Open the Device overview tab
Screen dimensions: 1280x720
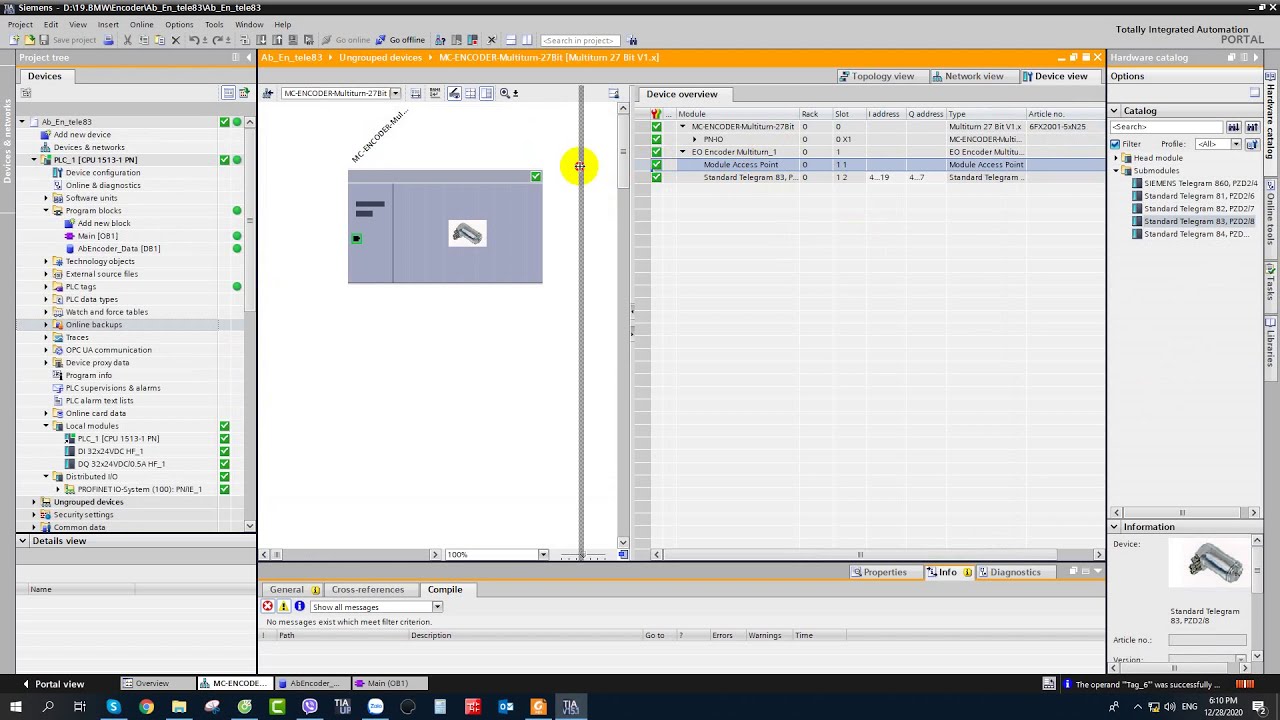click(x=682, y=94)
